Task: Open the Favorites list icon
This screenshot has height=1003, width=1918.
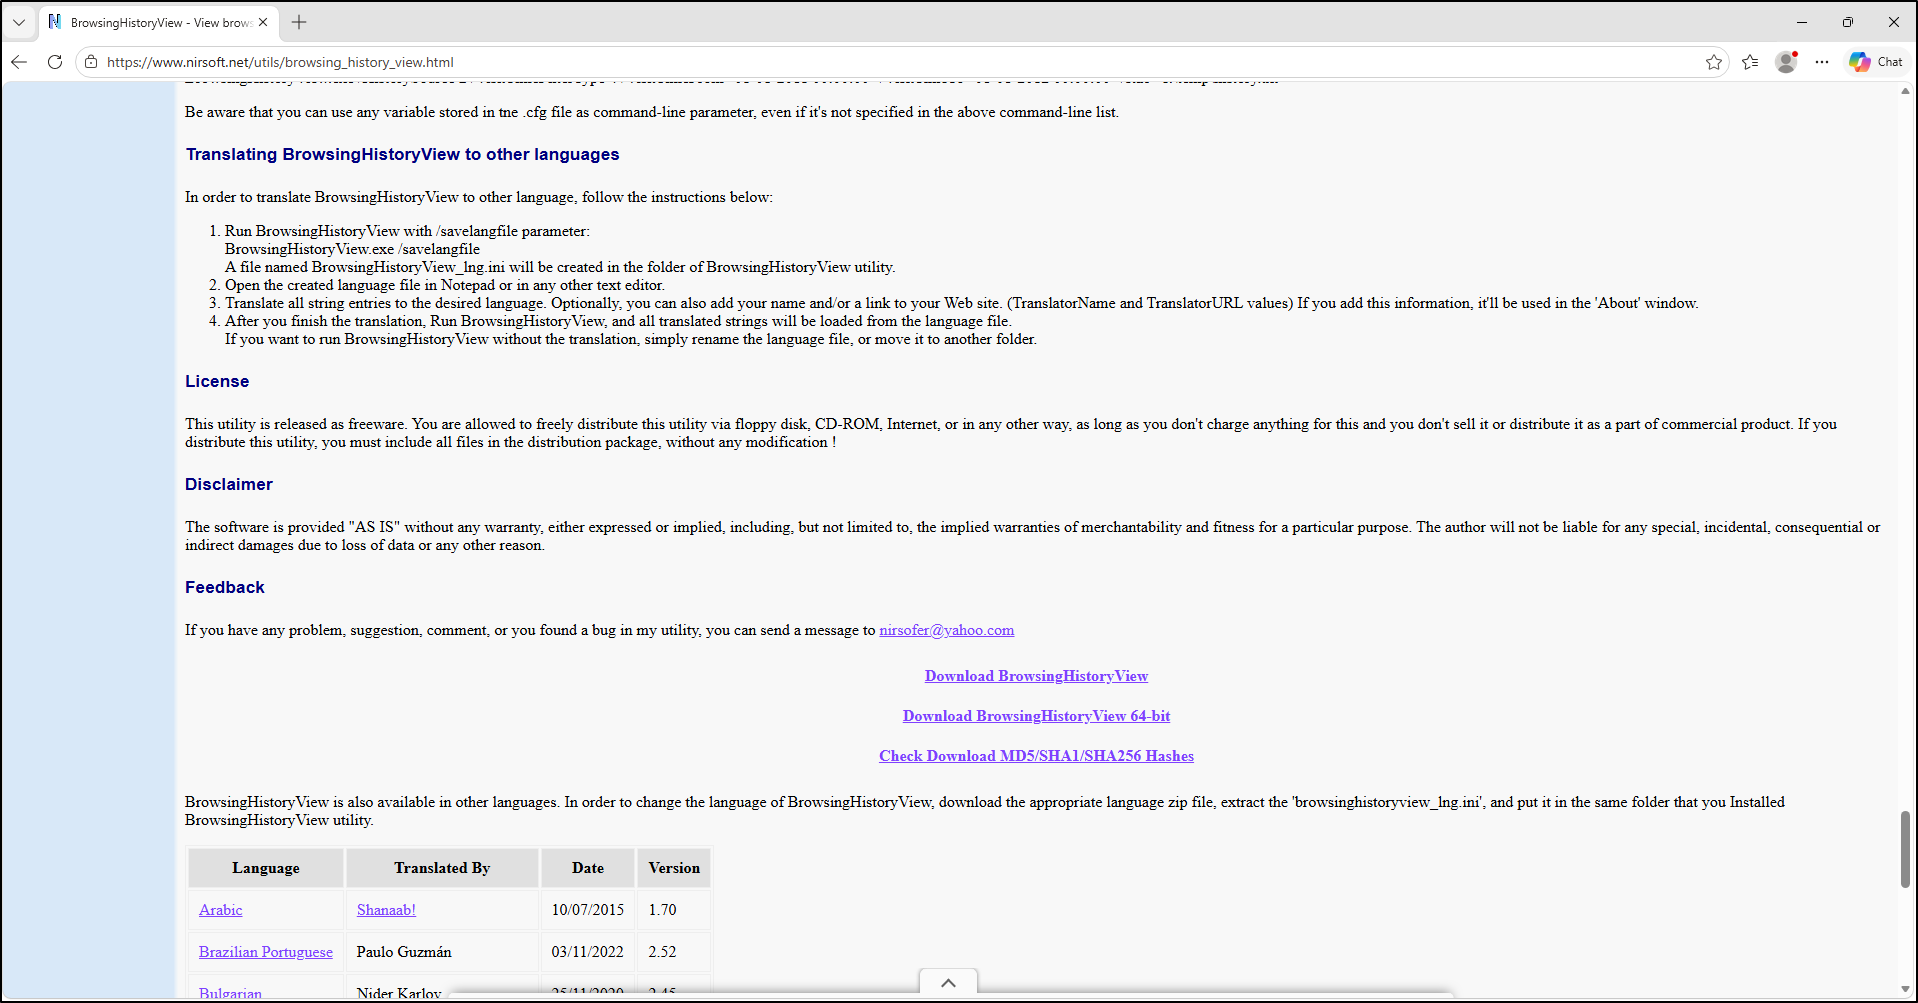Action: coord(1750,62)
